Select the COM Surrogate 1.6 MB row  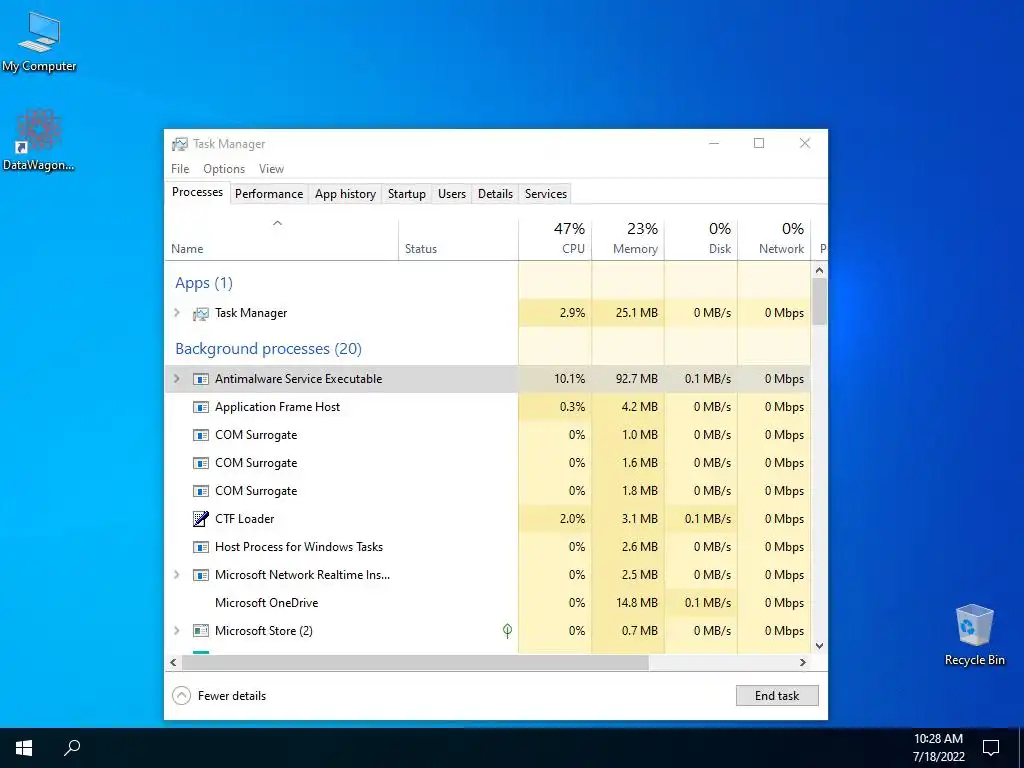pyautogui.click(x=488, y=463)
